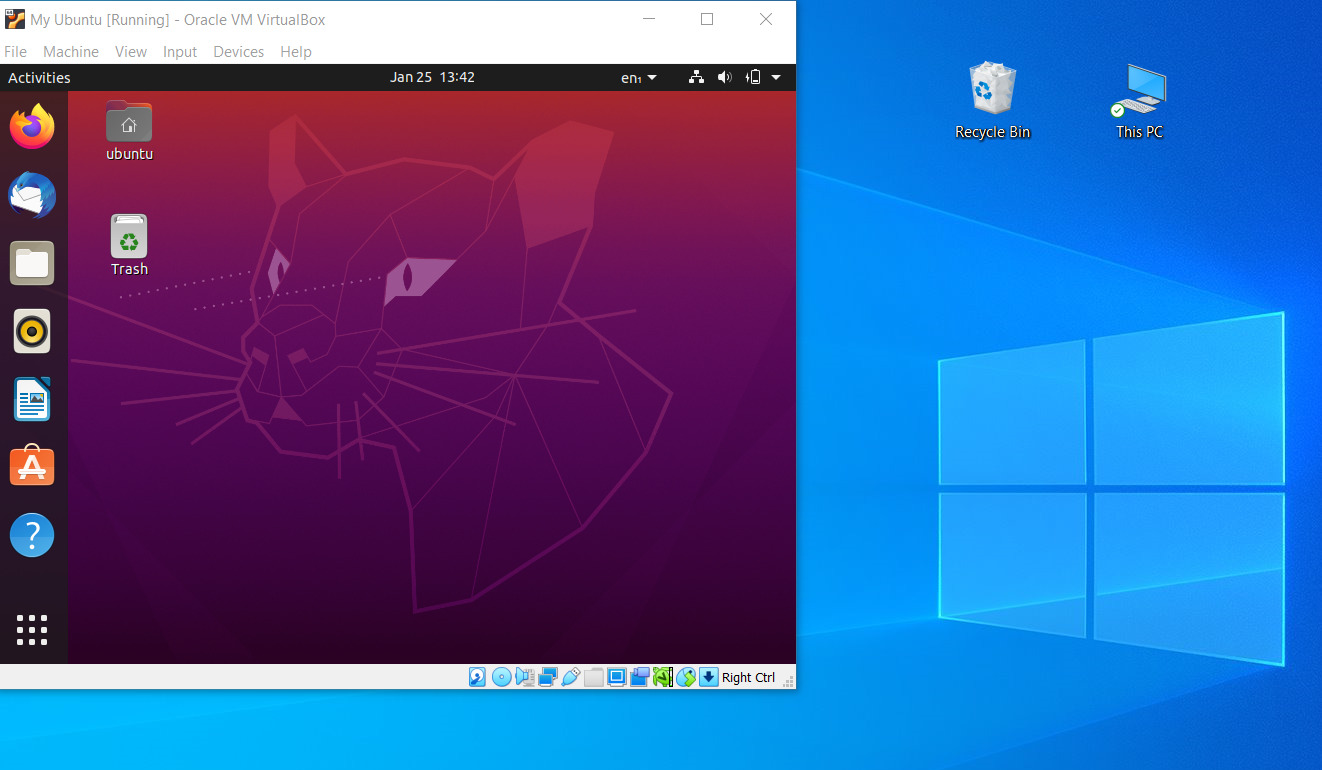Screen dimensions: 1322x770
Task: Maximize the My Ubuntu VirtualBox window
Action: coord(707,19)
